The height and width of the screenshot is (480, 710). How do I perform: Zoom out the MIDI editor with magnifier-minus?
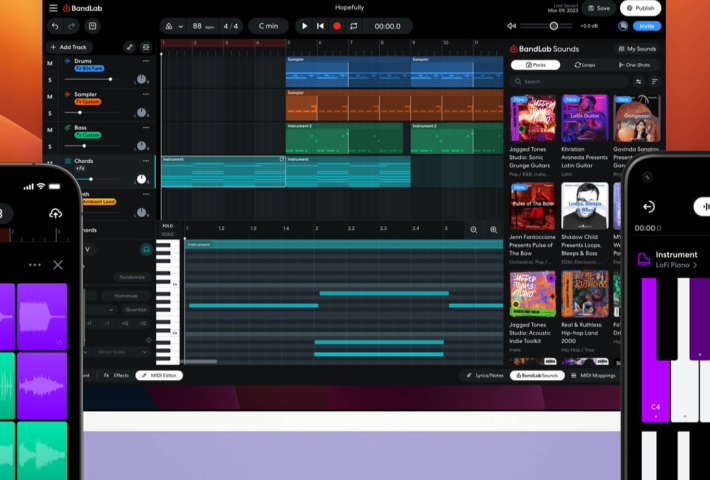coord(474,230)
